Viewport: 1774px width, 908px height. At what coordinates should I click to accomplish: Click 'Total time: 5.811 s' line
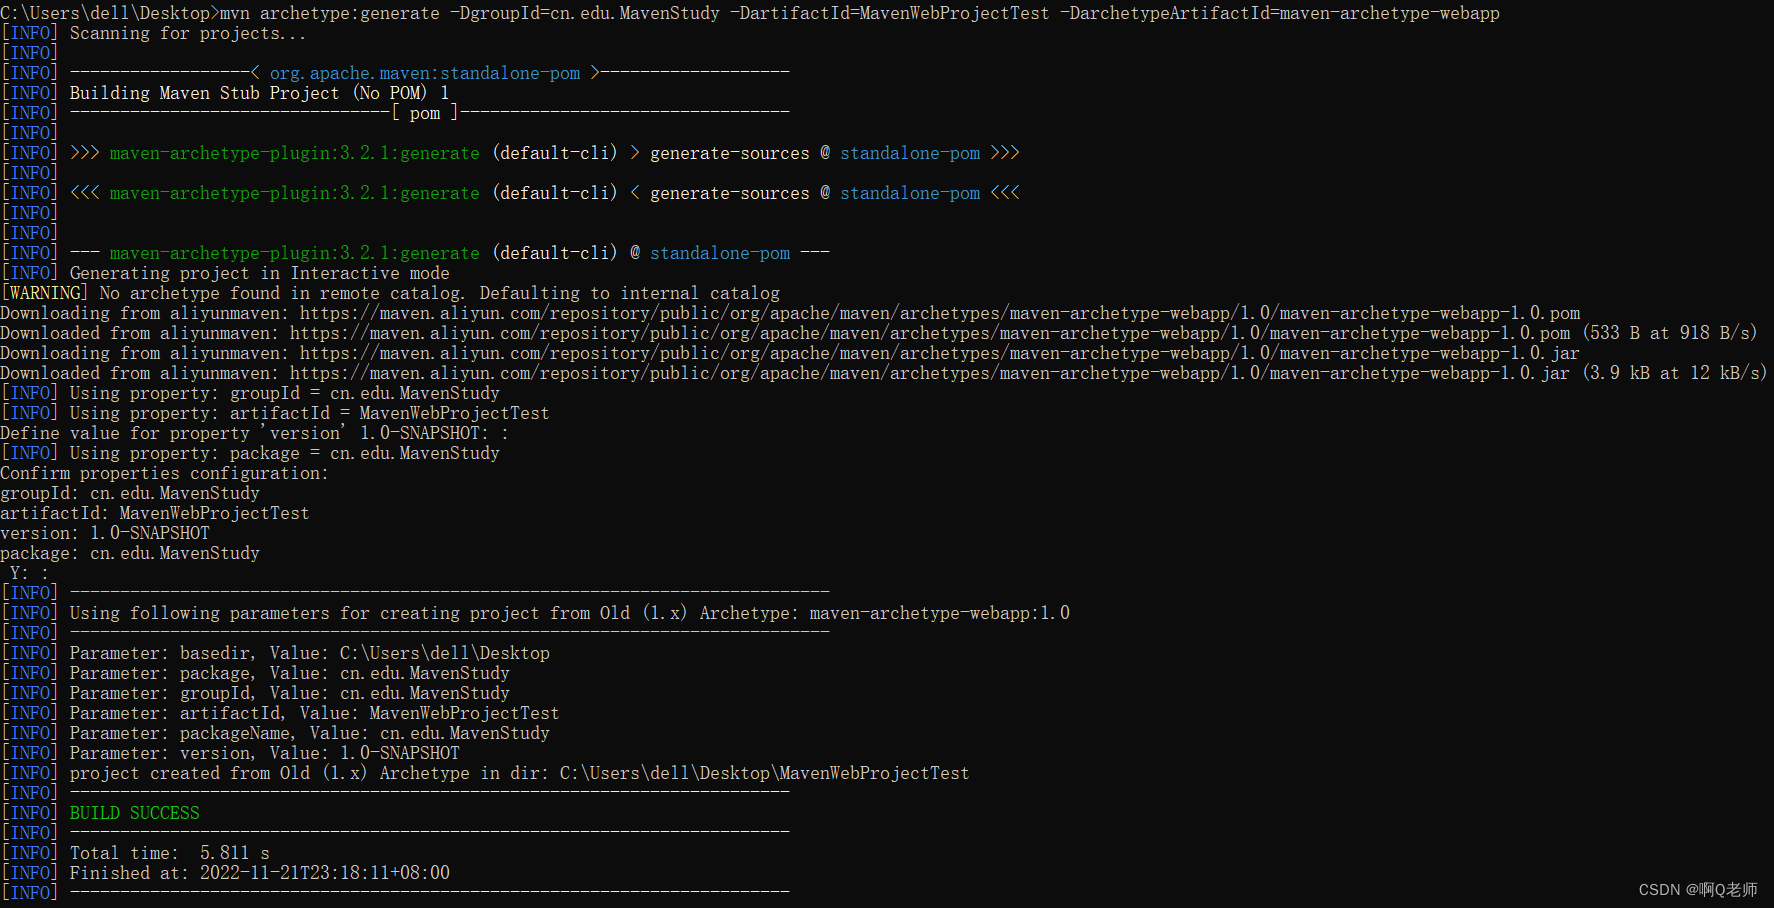tap(135, 853)
